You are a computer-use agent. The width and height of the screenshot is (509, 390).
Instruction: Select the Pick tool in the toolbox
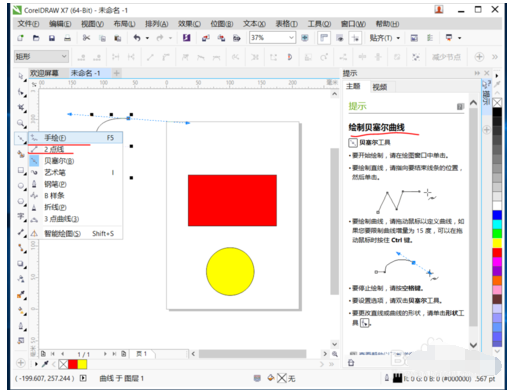coord(22,77)
